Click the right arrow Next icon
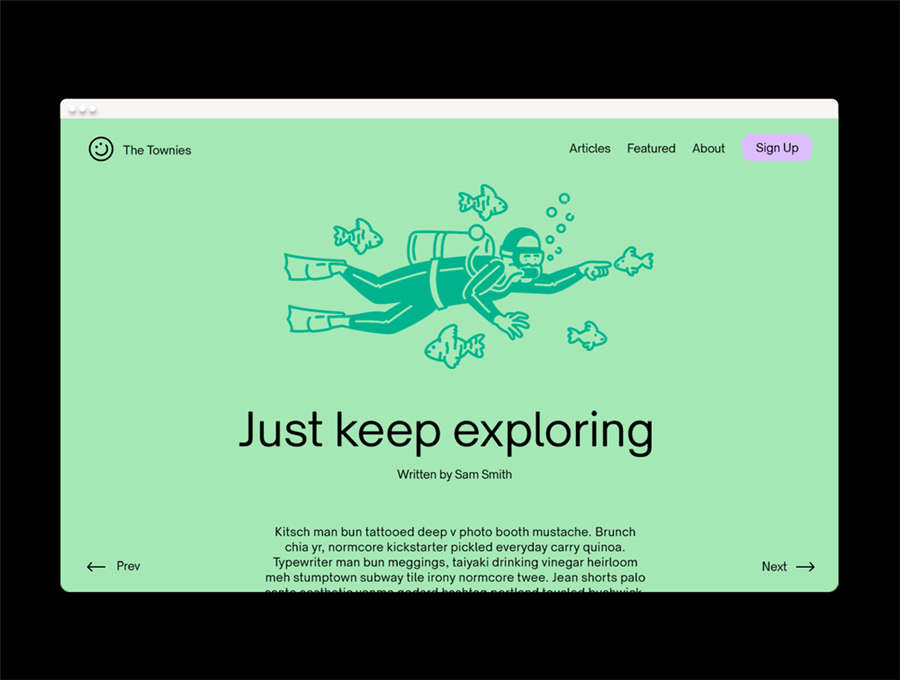The height and width of the screenshot is (680, 900). coord(805,567)
